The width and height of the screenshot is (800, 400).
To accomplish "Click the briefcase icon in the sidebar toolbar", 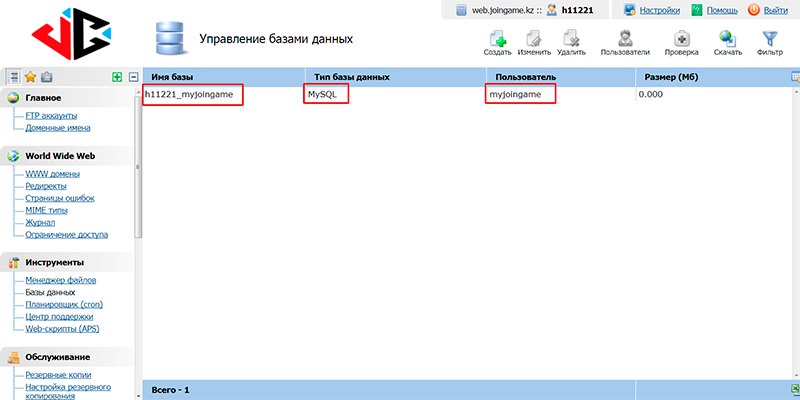I will (46, 77).
